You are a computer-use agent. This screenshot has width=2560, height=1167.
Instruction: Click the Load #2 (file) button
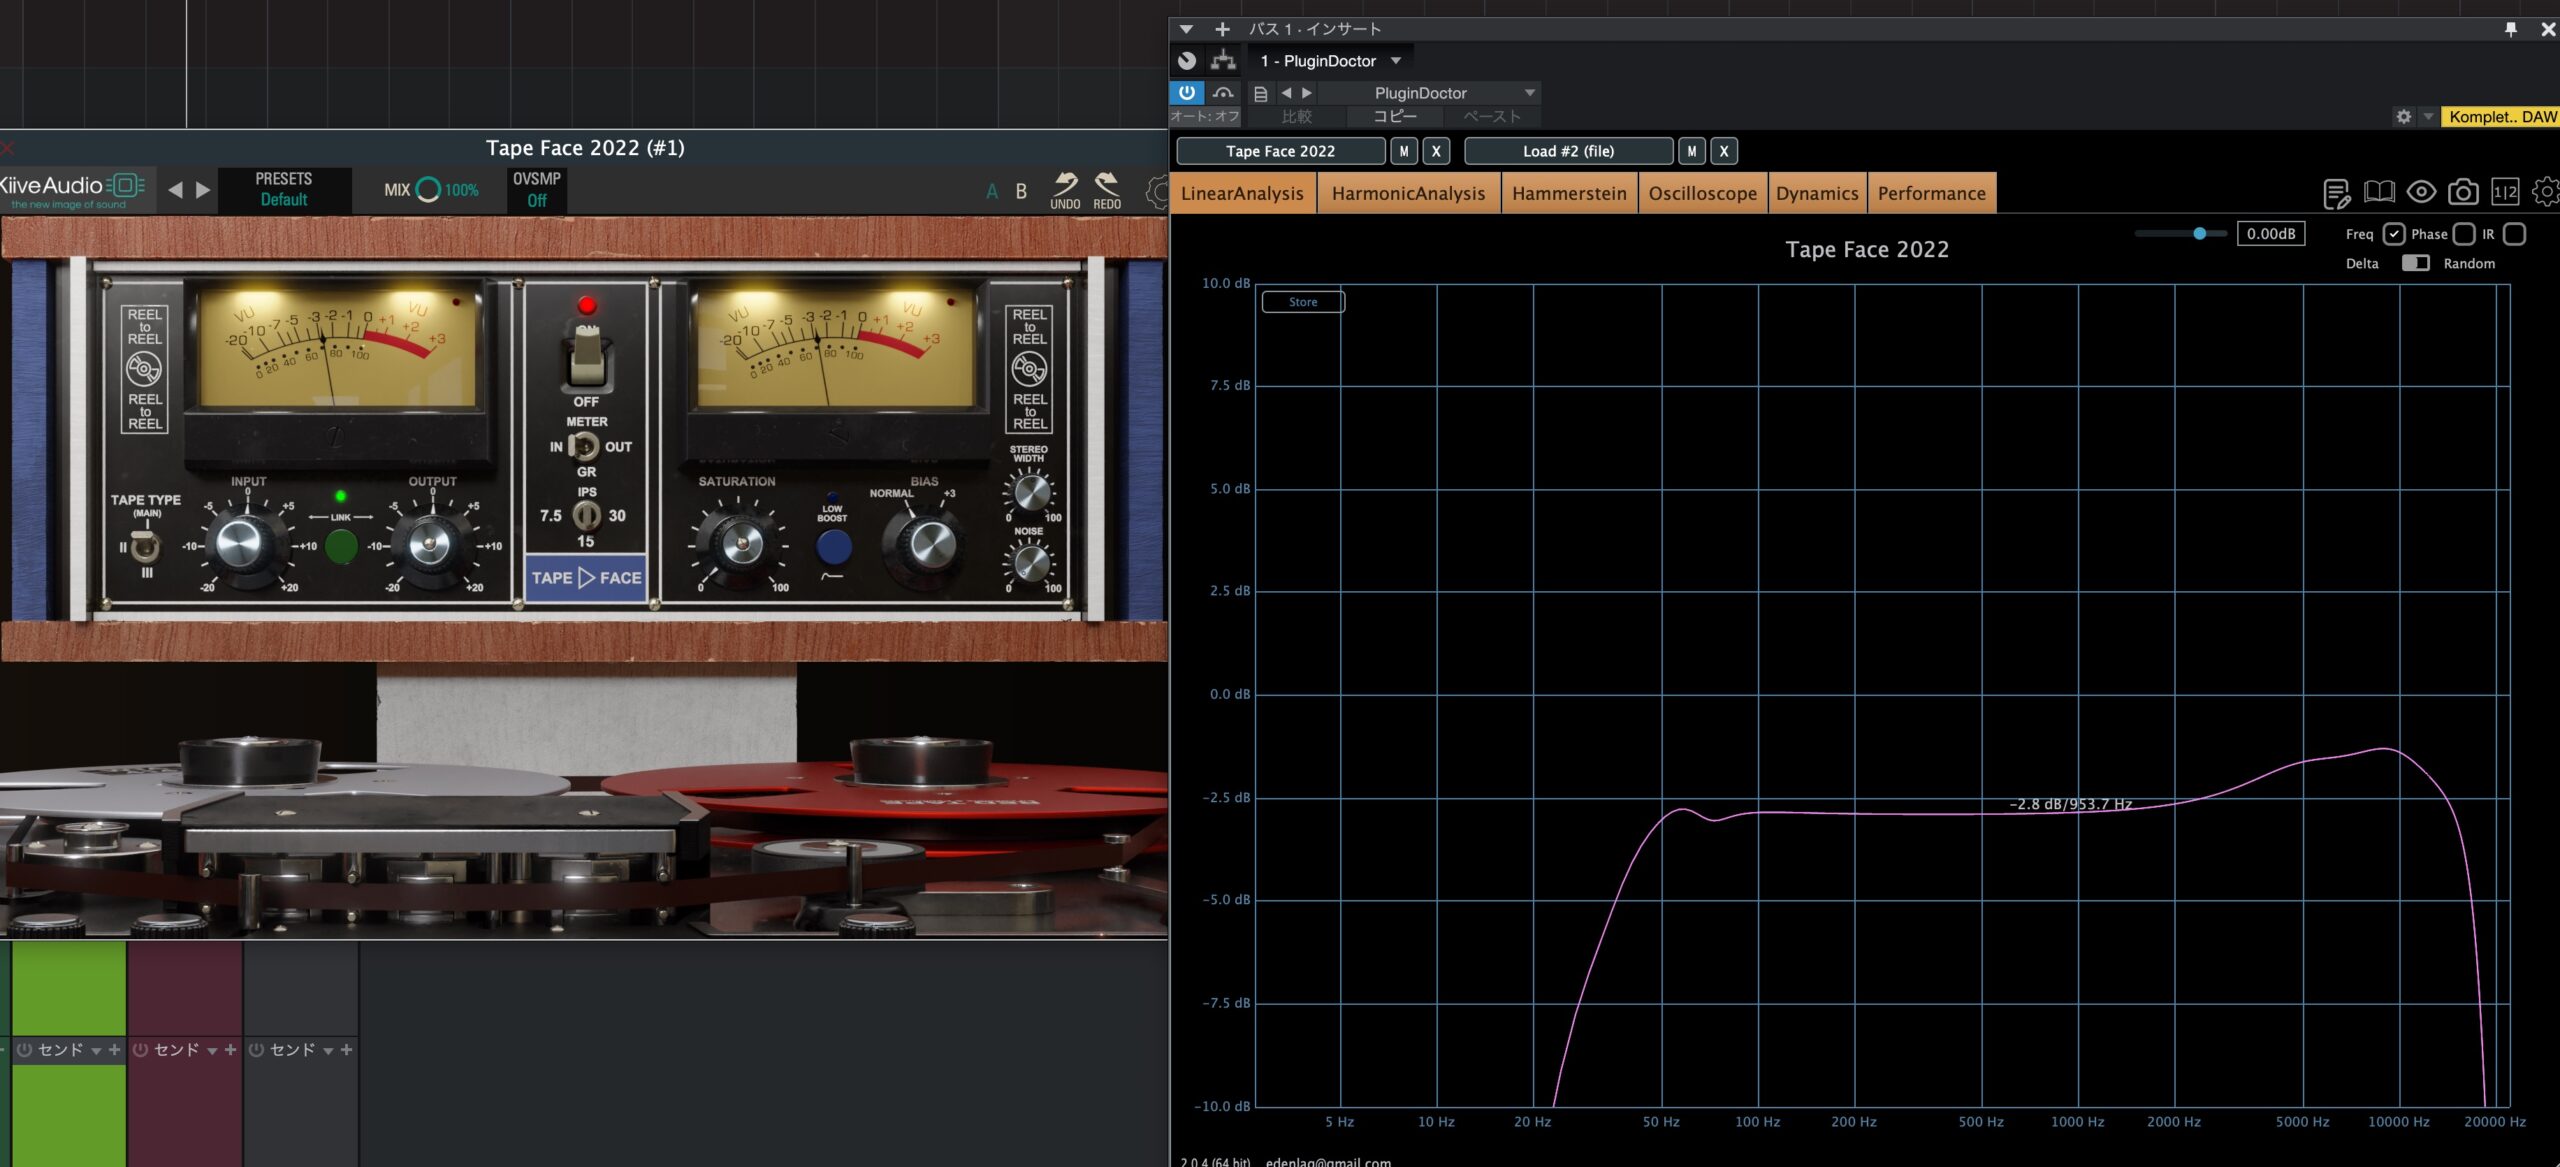1567,151
